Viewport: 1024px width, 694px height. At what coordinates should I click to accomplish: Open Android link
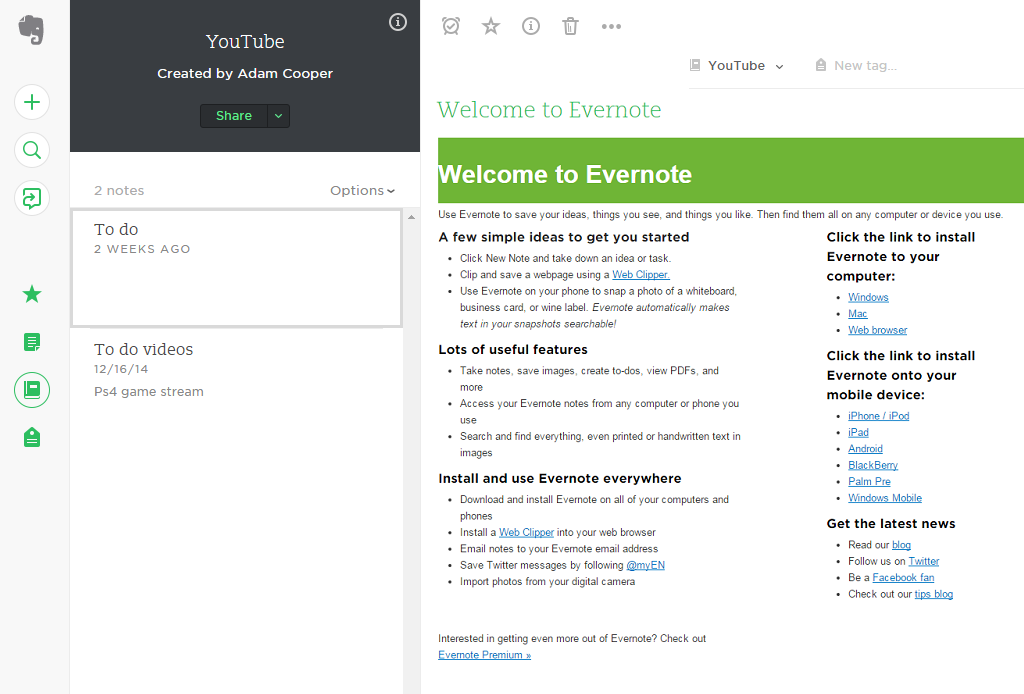pos(865,449)
